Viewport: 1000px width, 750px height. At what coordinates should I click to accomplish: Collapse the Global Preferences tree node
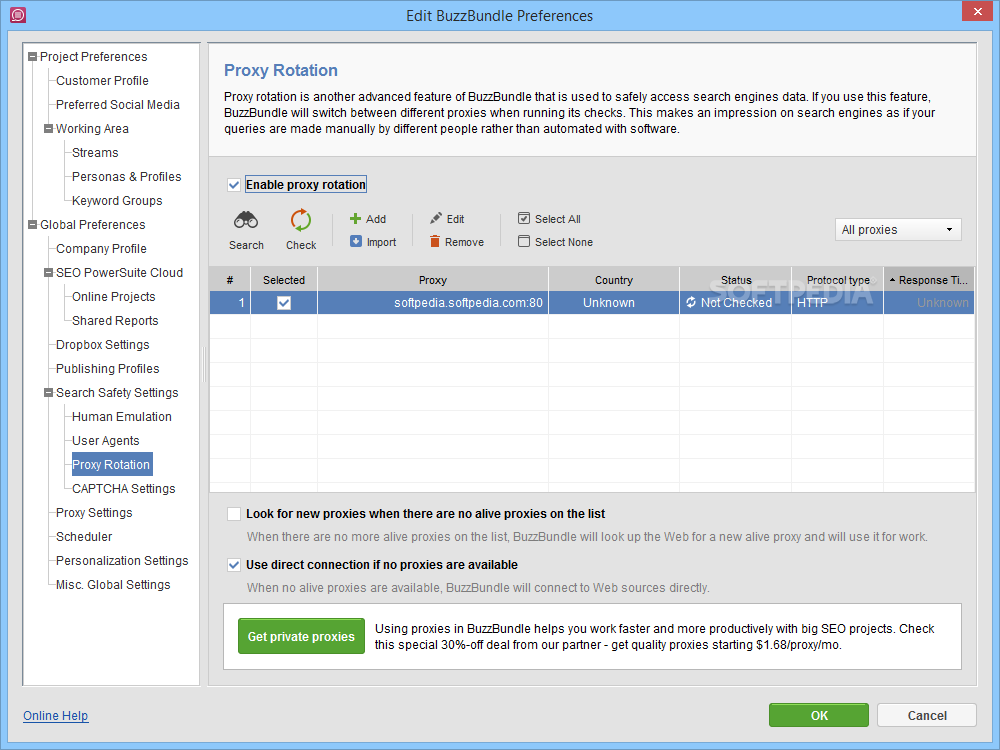(x=33, y=224)
